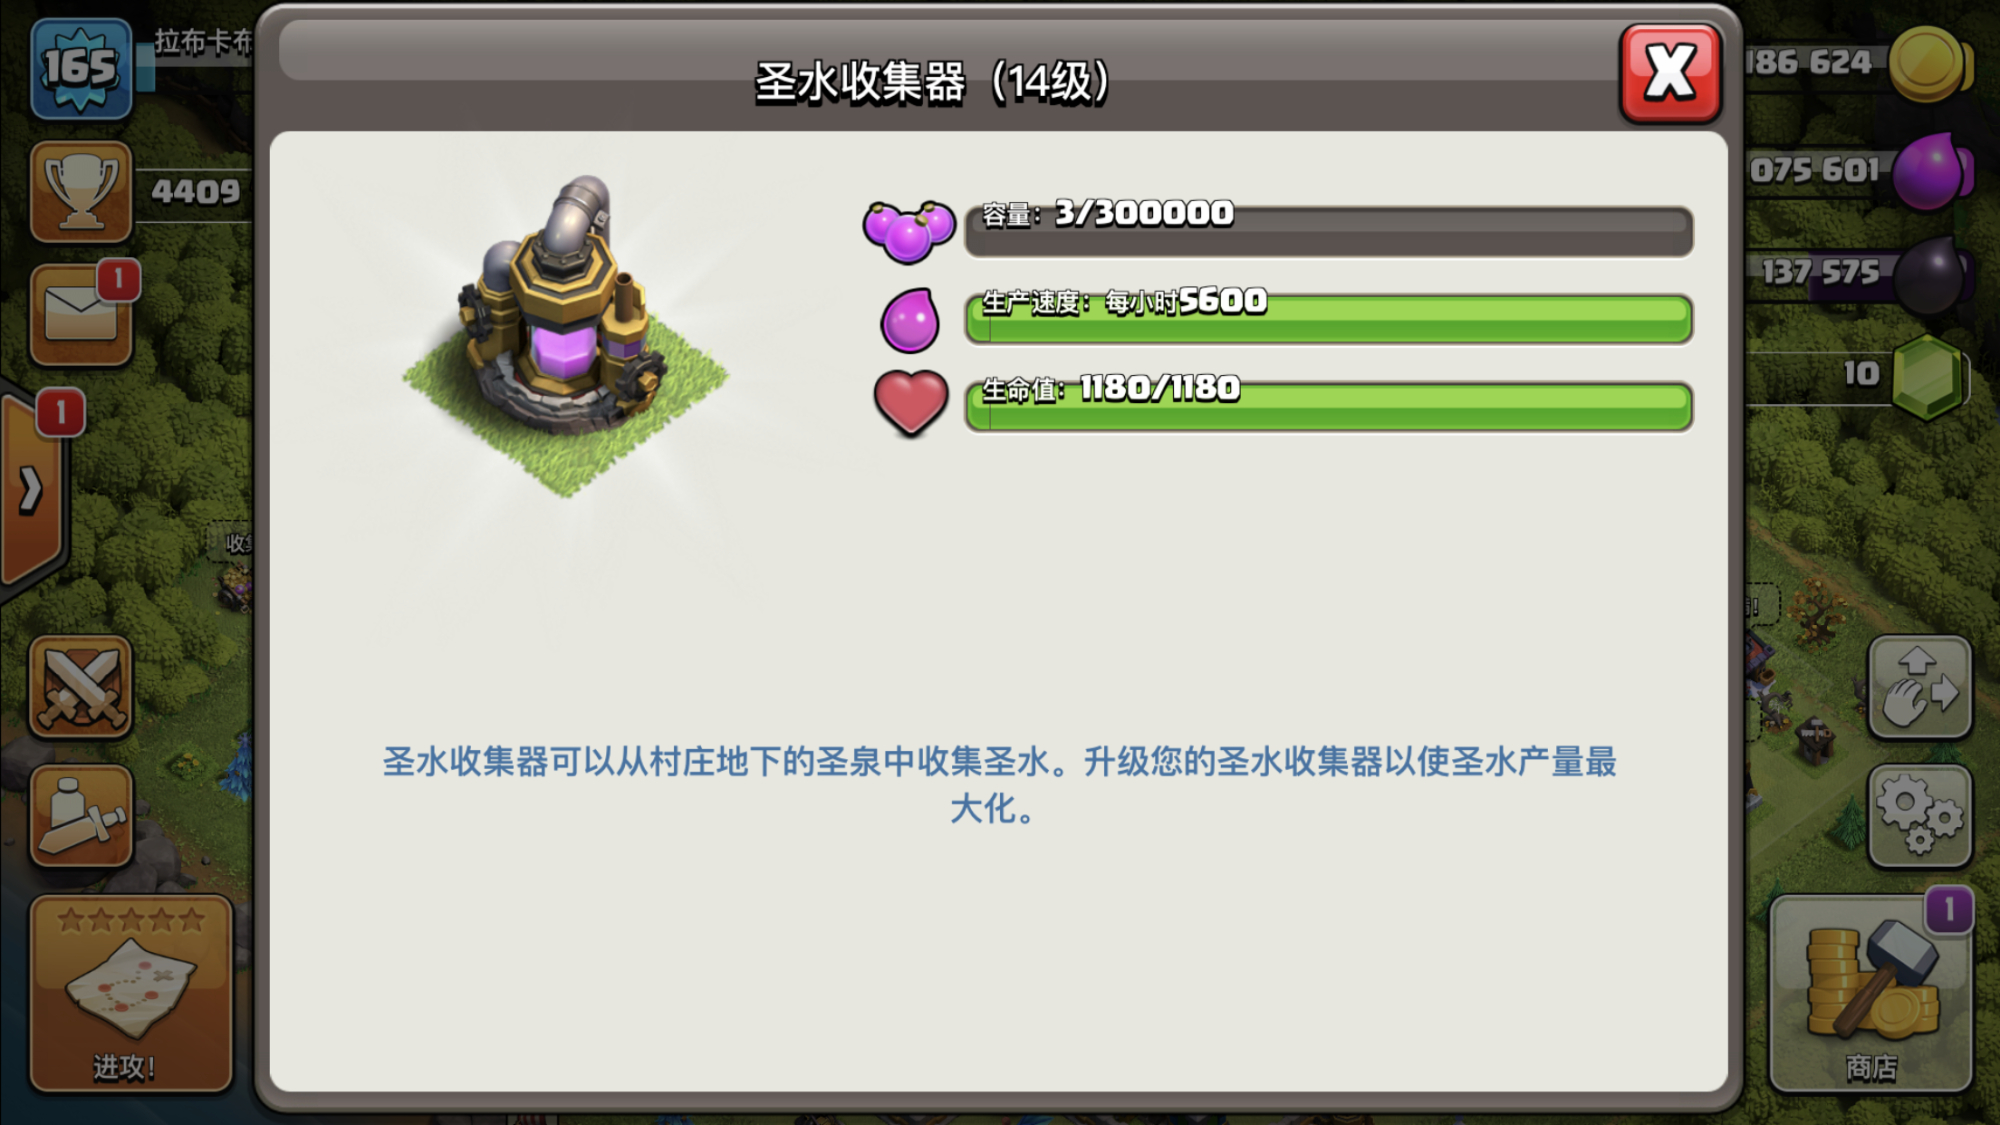This screenshot has width=2000, height=1125.
Task: Open the layout editor hand-arrows icon
Action: pyautogui.click(x=1920, y=687)
